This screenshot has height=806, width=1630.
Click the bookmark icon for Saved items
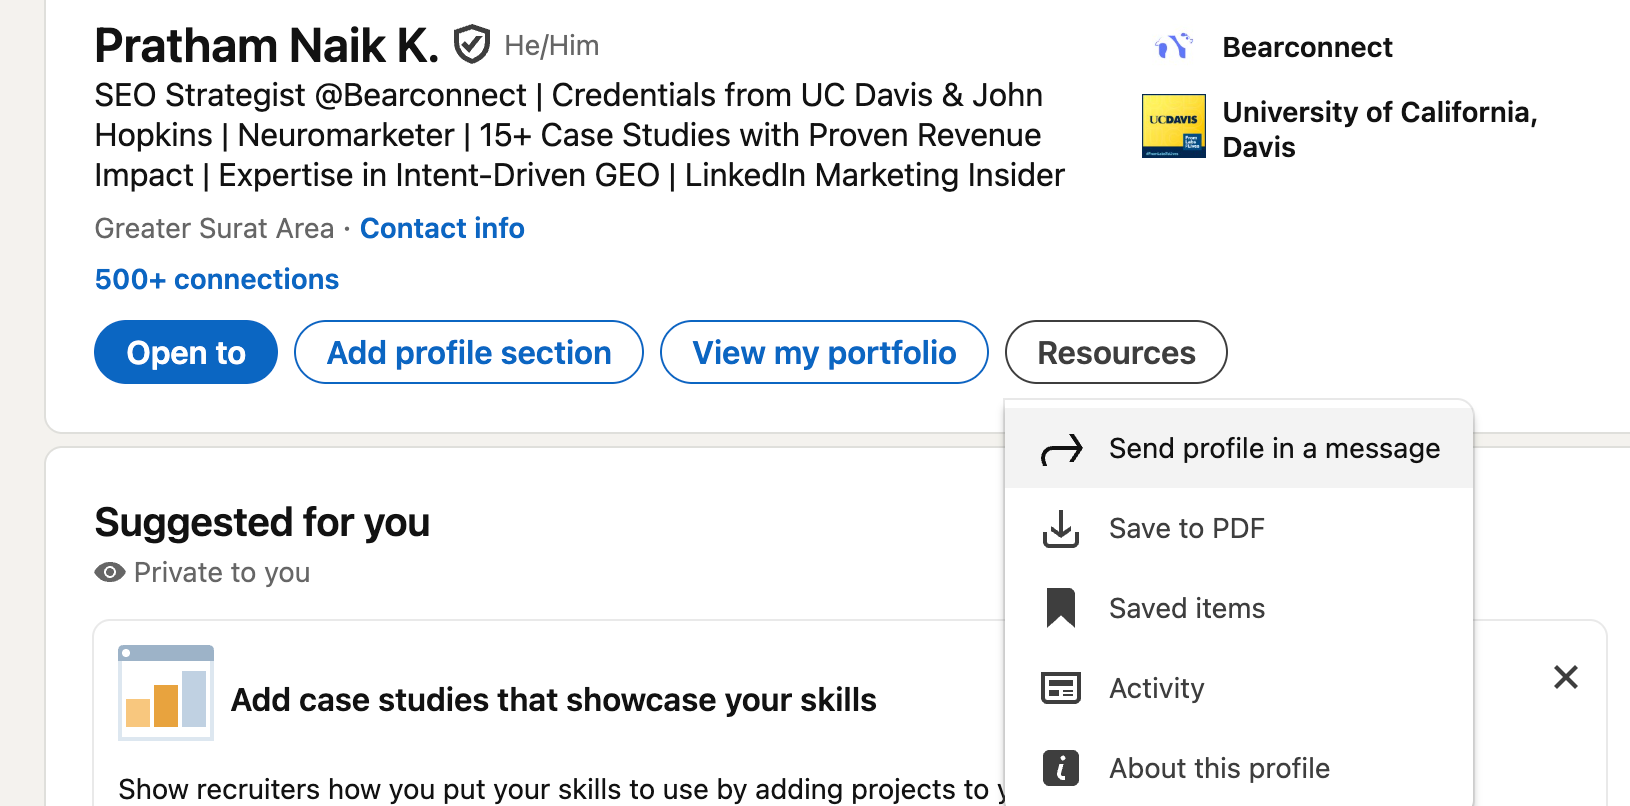(1061, 608)
